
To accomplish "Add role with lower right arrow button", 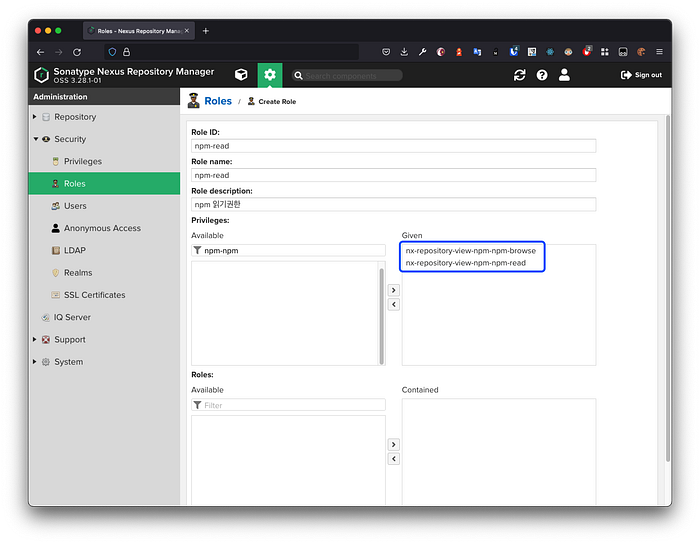I will [x=393, y=444].
